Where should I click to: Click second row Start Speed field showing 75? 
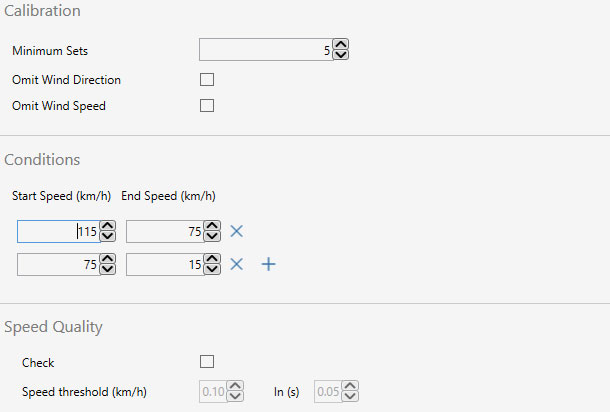click(x=57, y=265)
